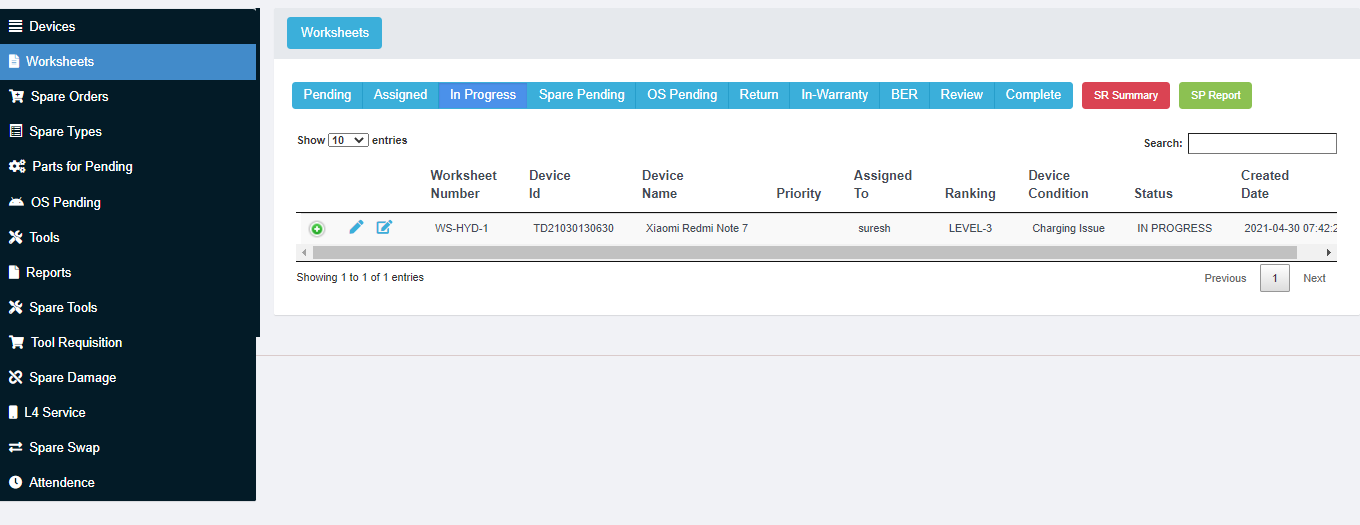Select the L4 Service sidebar icon

pos(14,412)
